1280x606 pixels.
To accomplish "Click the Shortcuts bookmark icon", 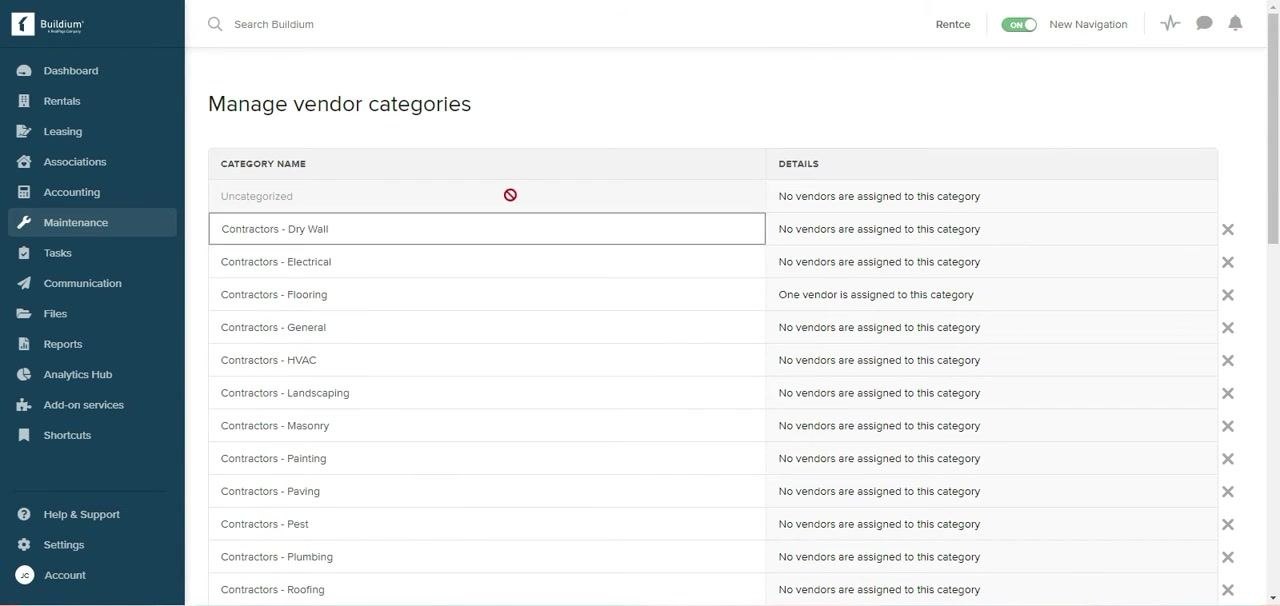I will pyautogui.click(x=24, y=435).
